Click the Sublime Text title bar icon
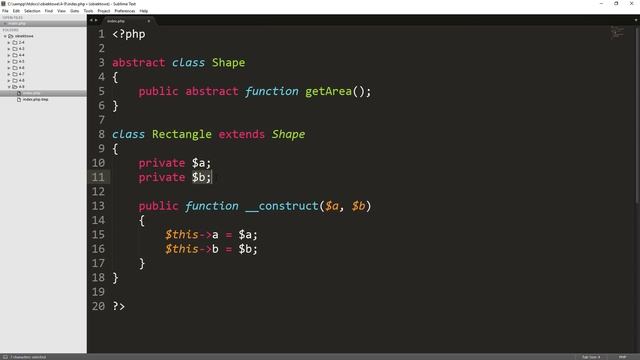This screenshot has width=640, height=360. (3, 4)
